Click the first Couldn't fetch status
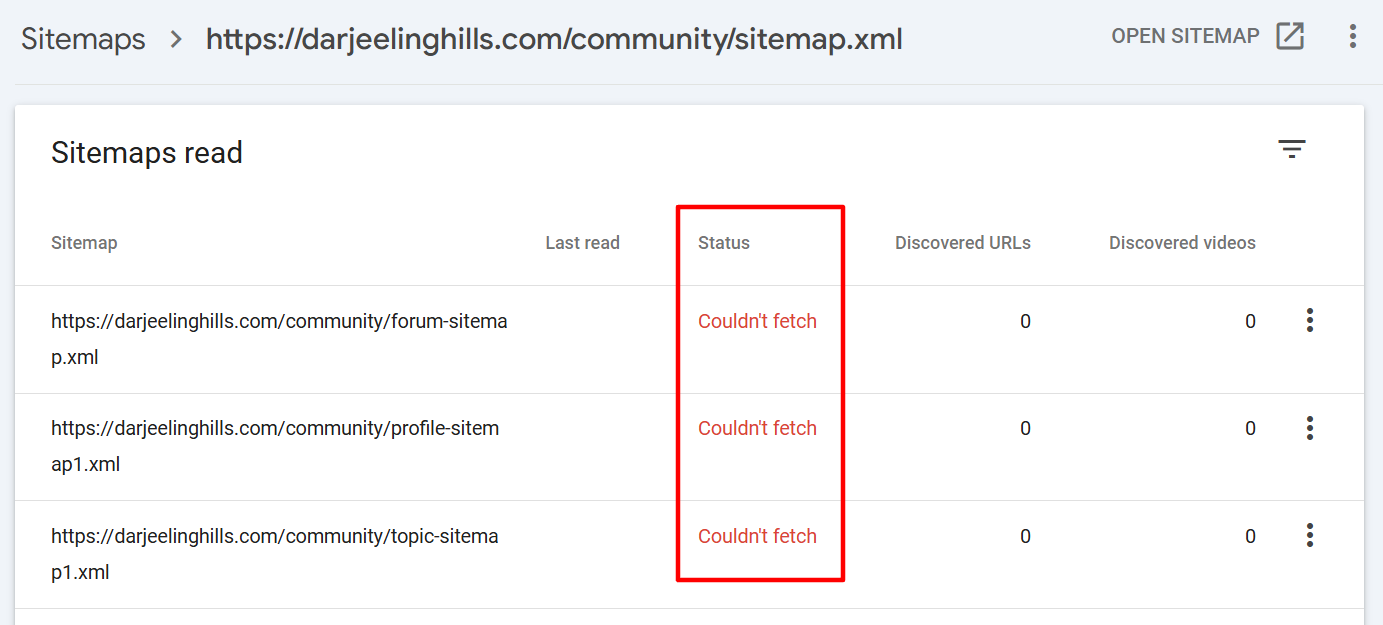This screenshot has width=1383, height=625. pyautogui.click(x=757, y=321)
